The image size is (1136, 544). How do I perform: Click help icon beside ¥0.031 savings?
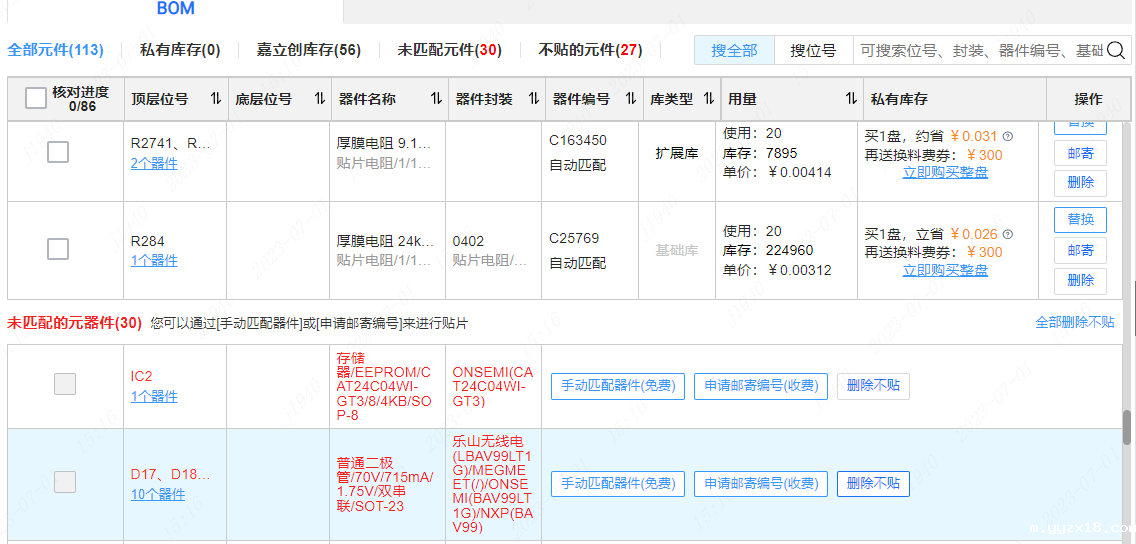(1008, 137)
